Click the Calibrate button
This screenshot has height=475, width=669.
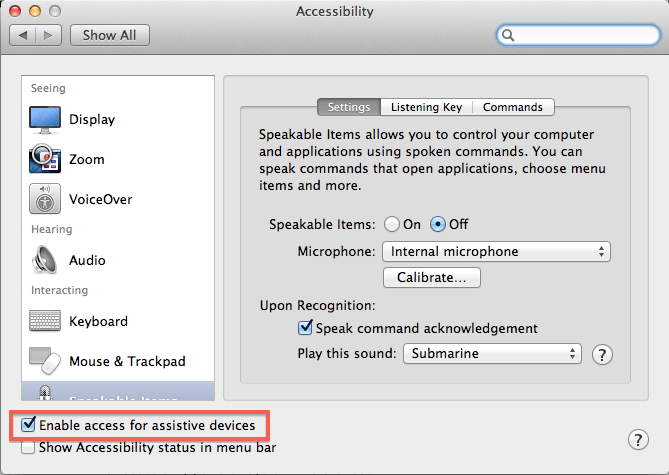432,277
